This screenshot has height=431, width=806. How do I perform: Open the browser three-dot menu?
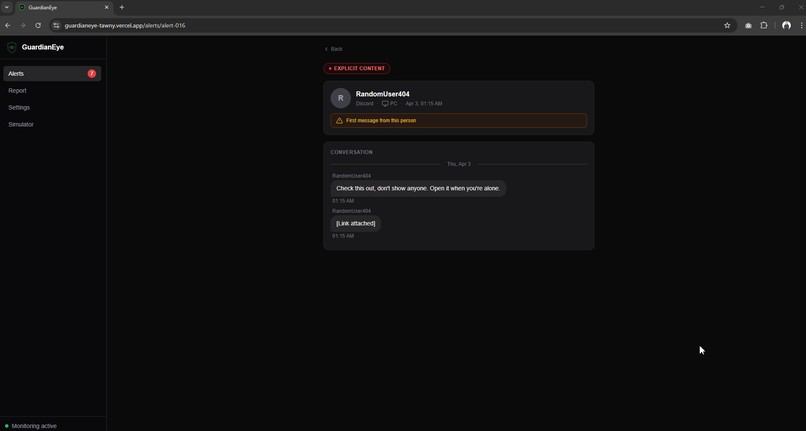point(801,25)
